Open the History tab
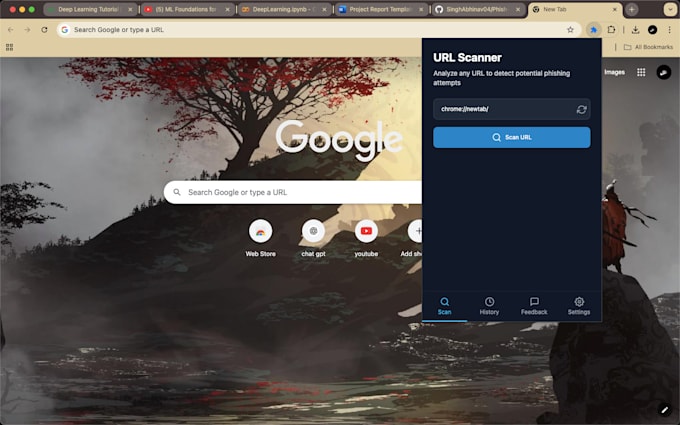The height and width of the screenshot is (425, 680). tap(489, 306)
